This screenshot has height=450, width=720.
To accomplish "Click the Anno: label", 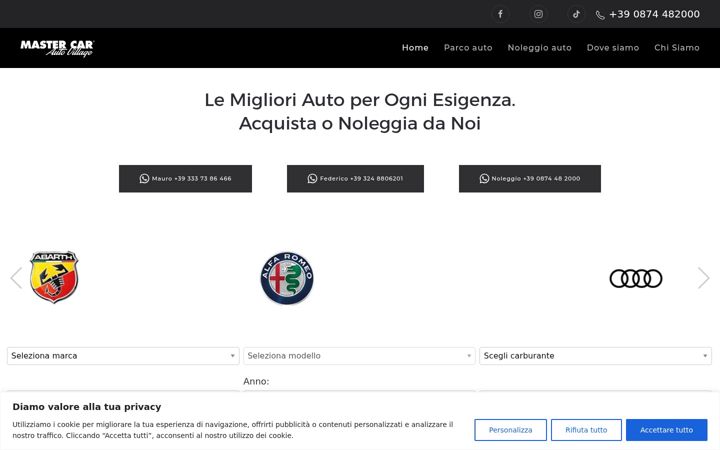I will point(256,381).
